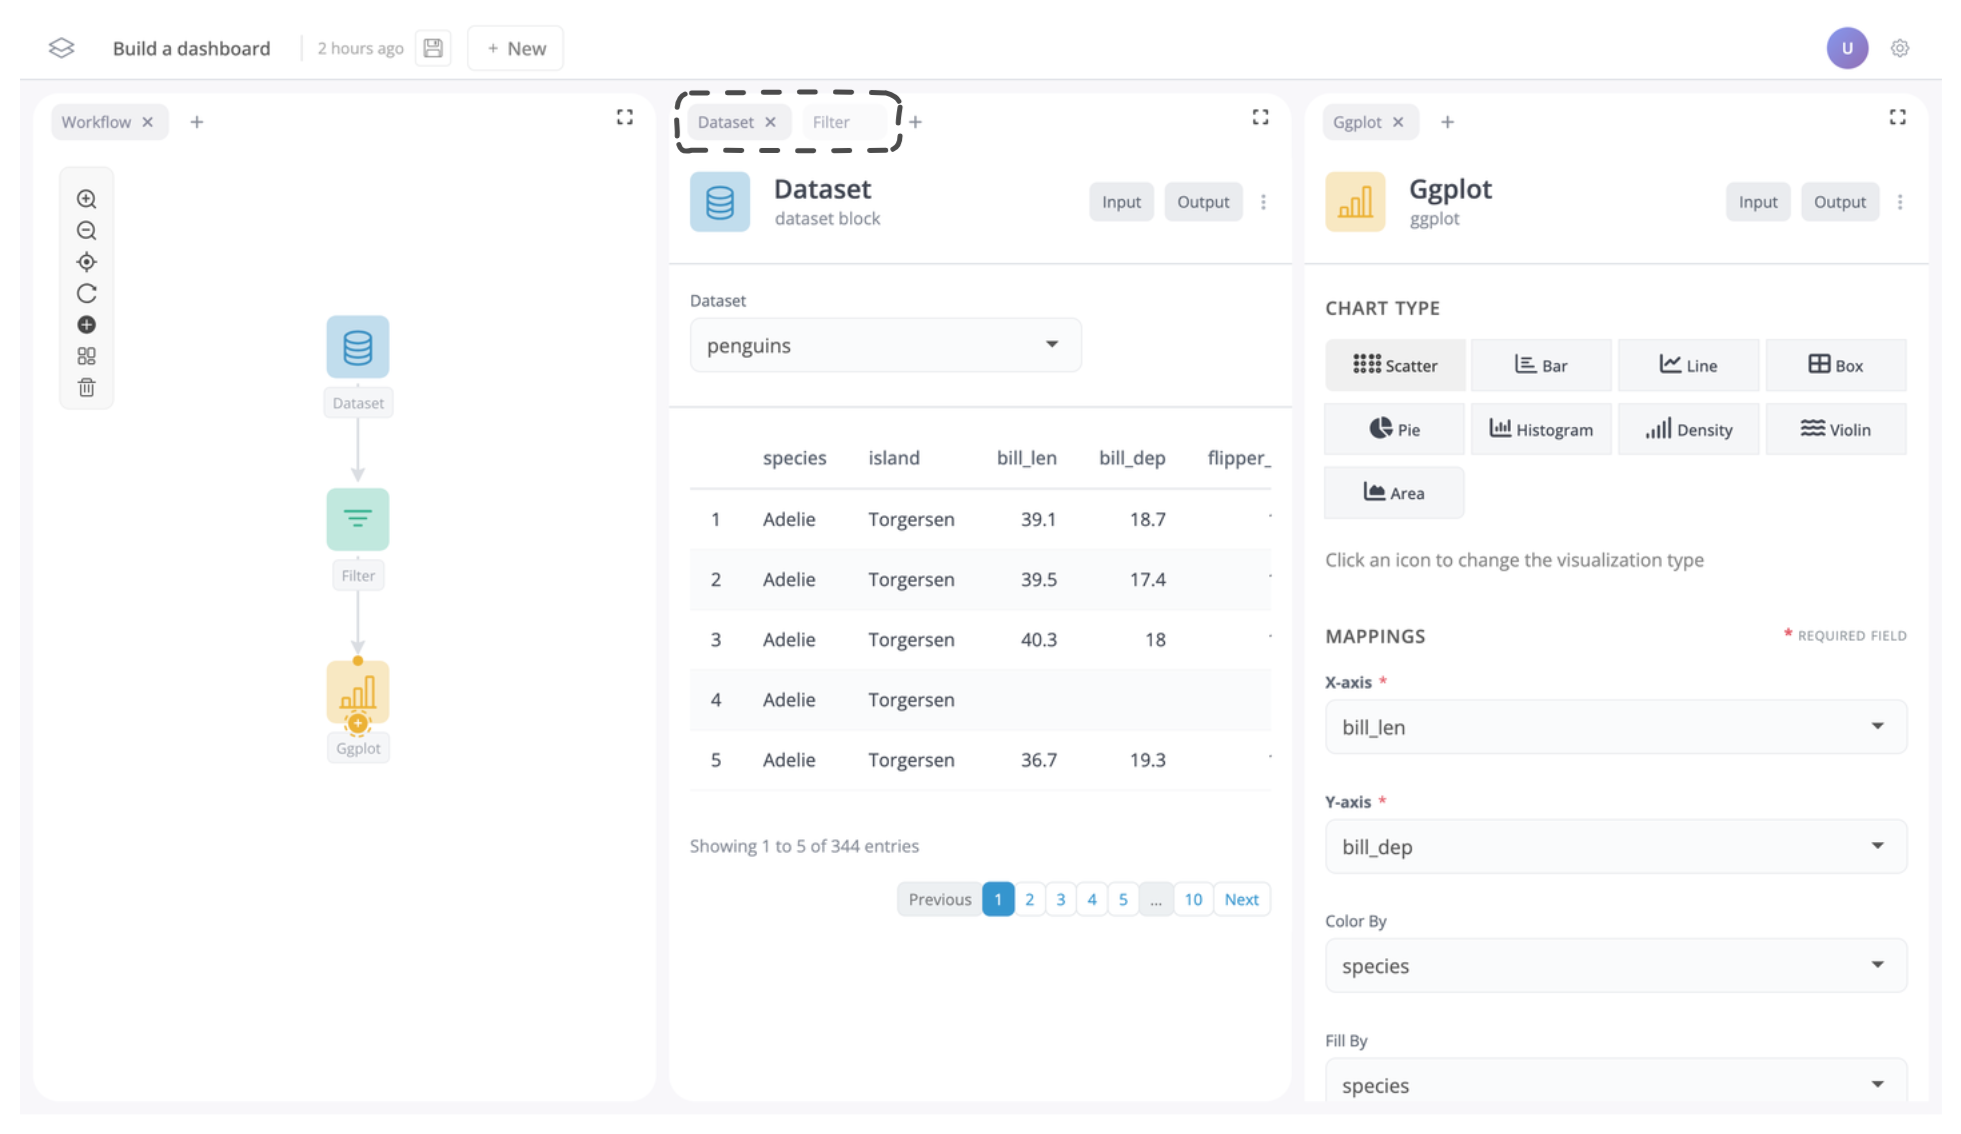Click the zoom out magnifier icon
The width and height of the screenshot is (1961, 1134).
tap(87, 231)
